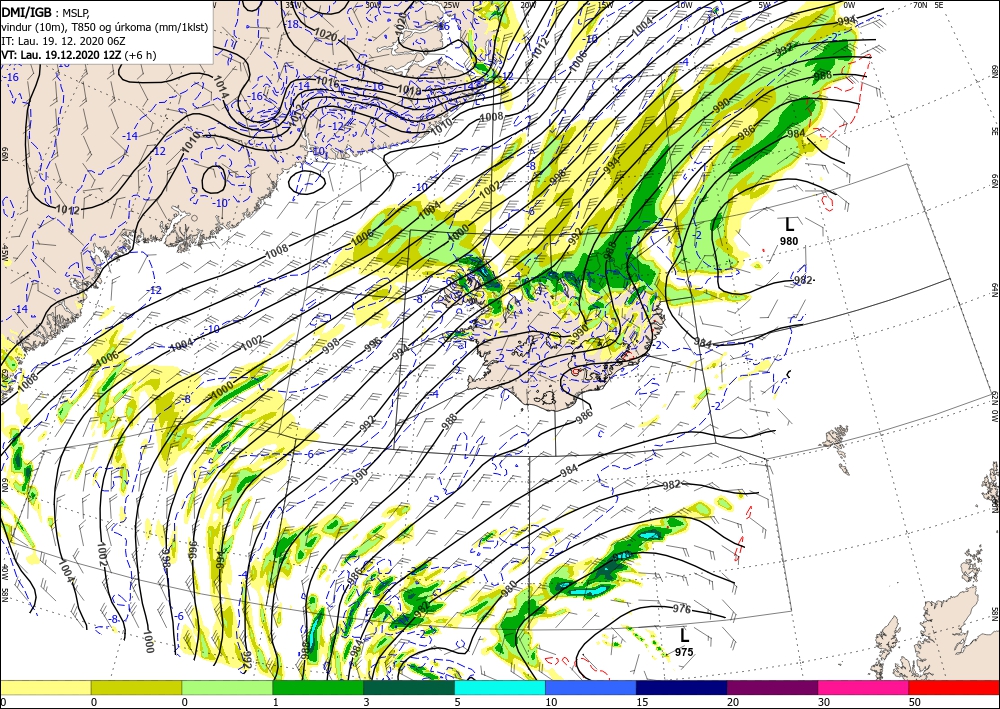Click the legend value '5'

457,702
